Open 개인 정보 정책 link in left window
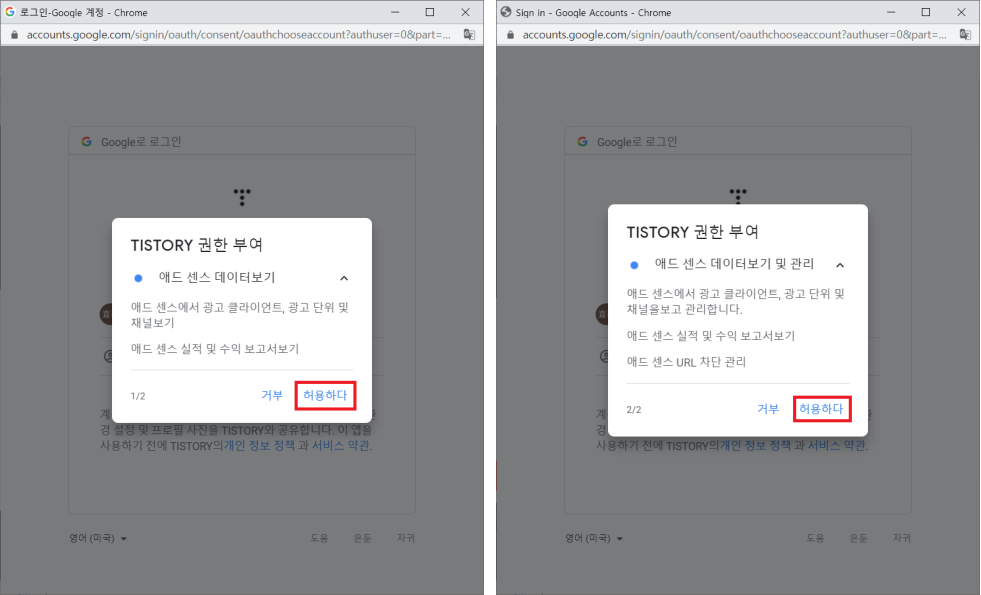The width and height of the screenshot is (981, 595). point(259,445)
